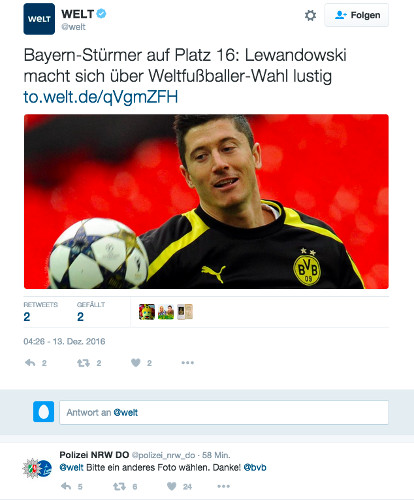
Task: Open more options dots on Polizei reply
Action: click(224, 486)
